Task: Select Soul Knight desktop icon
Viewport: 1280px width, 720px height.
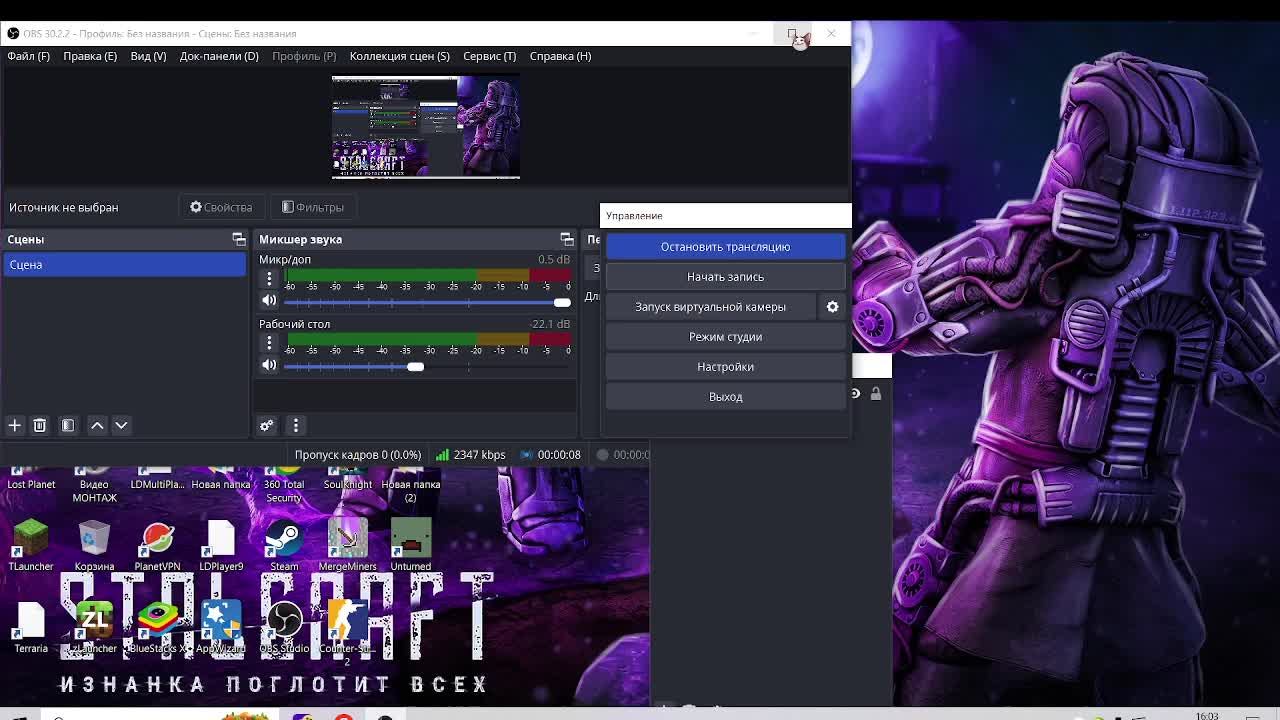Action: click(x=347, y=480)
